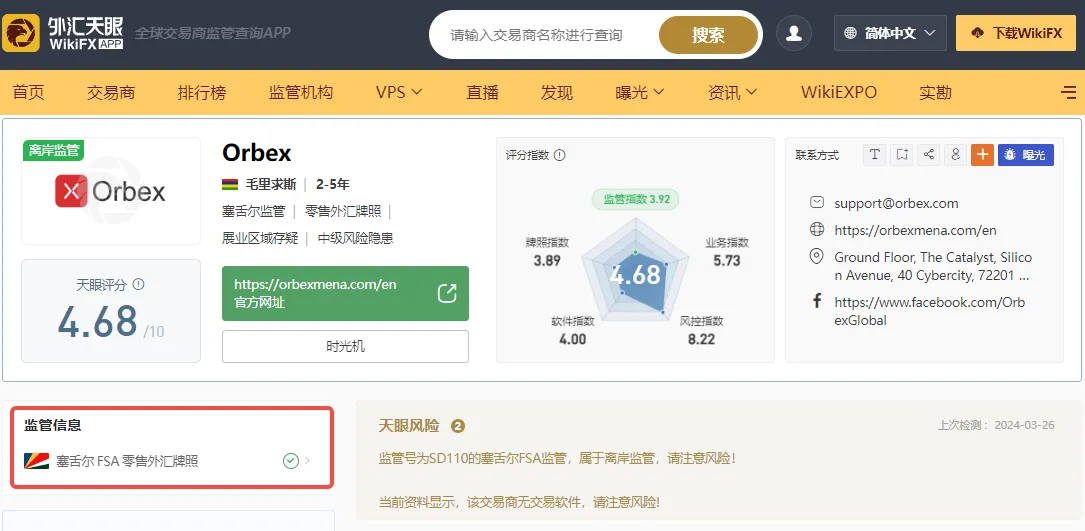Click the 下载WikiFX download button
Image resolution: width=1085 pixels, height=531 pixels.
tap(1016, 33)
